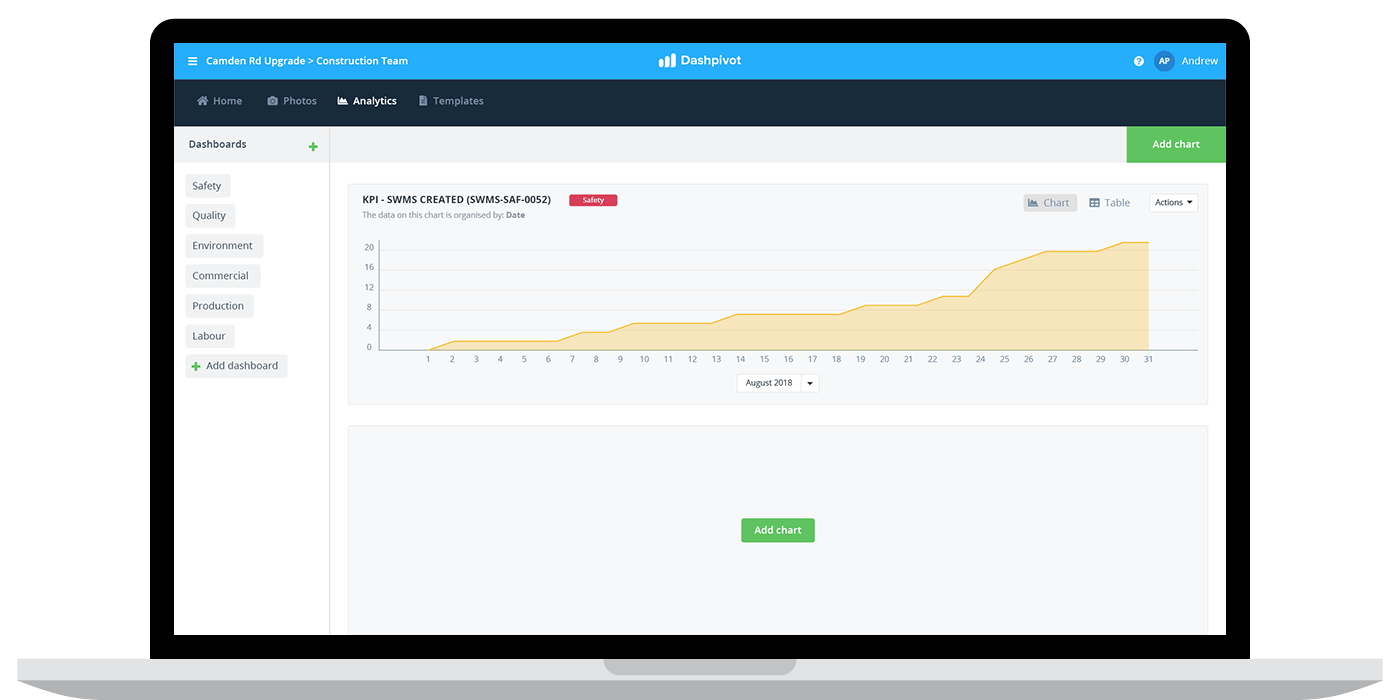Click the top-right Add chart button

tap(1176, 145)
